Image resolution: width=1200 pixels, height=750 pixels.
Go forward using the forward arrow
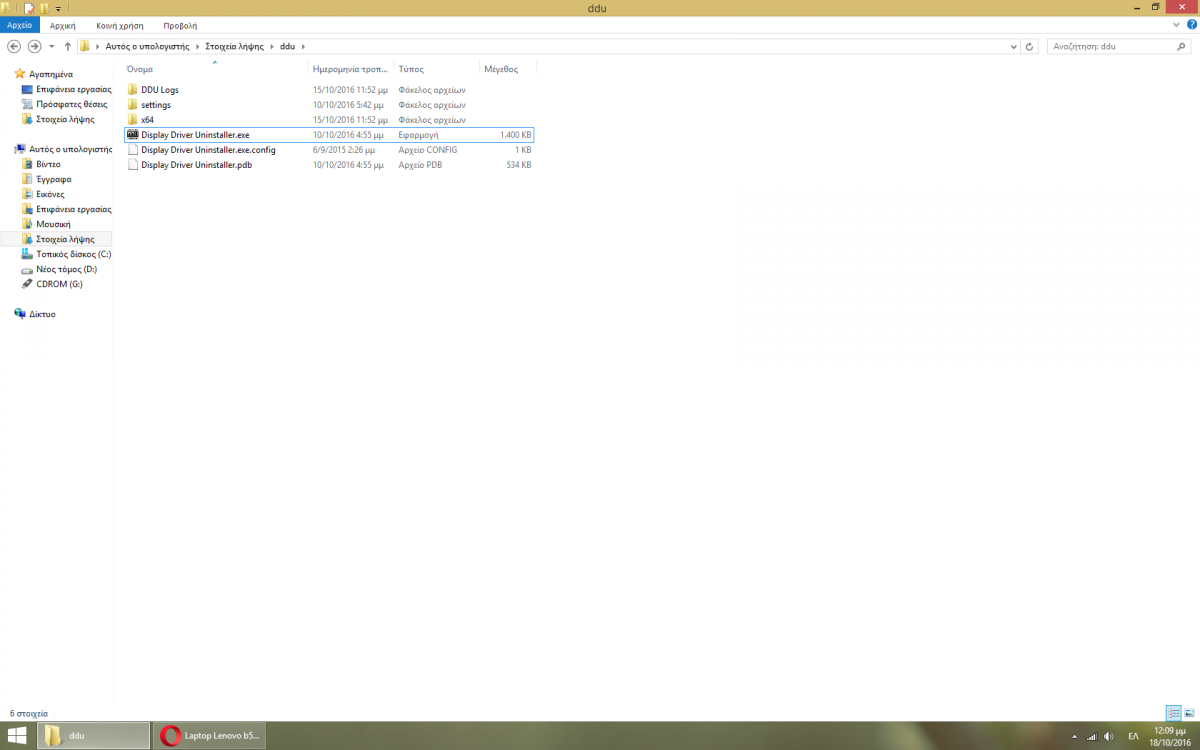pyautogui.click(x=34, y=46)
